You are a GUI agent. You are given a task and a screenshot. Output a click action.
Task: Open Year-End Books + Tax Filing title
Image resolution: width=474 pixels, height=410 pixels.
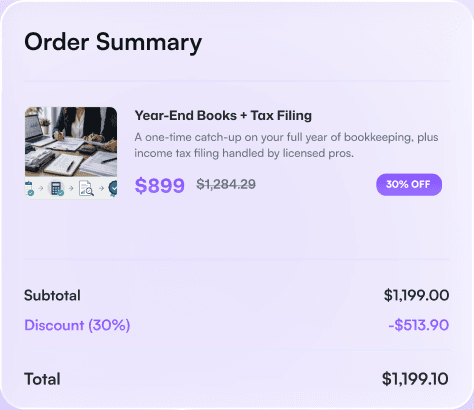[x=223, y=116]
